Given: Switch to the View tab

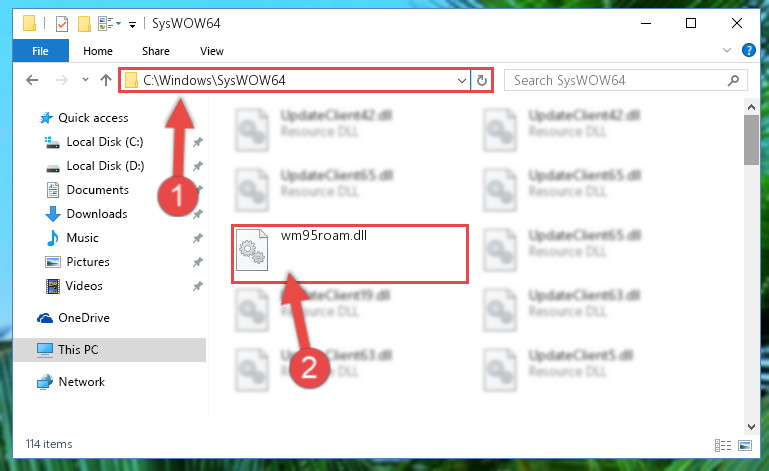Looking at the screenshot, I should (212, 51).
